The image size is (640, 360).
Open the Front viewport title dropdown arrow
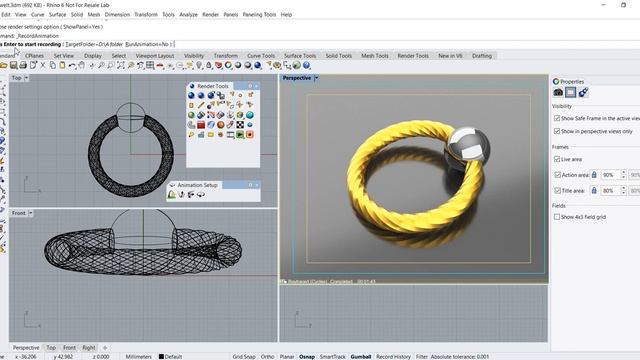pos(31,213)
